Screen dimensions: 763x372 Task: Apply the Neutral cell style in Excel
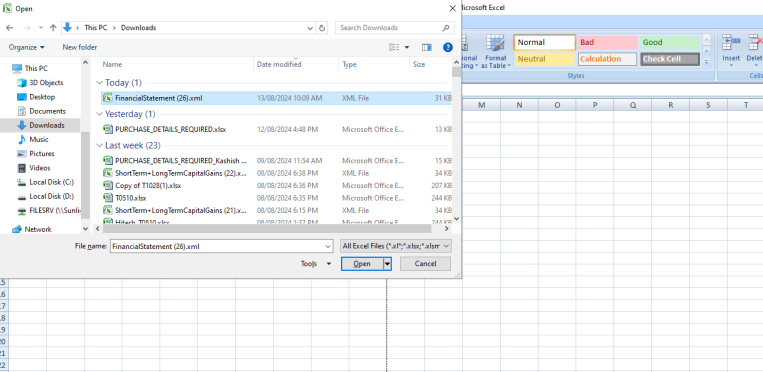(545, 59)
